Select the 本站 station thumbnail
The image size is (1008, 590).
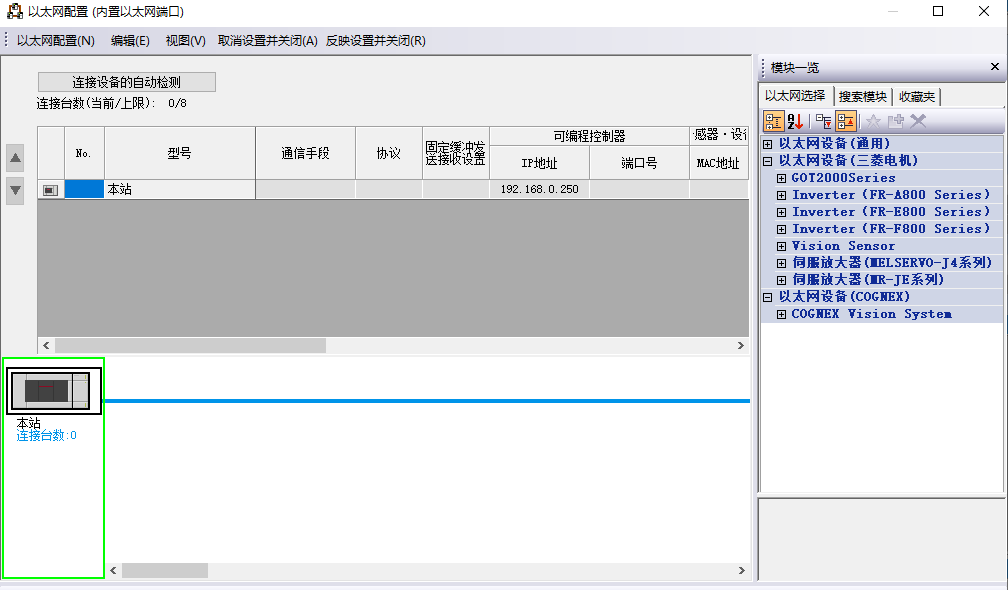click(53, 390)
